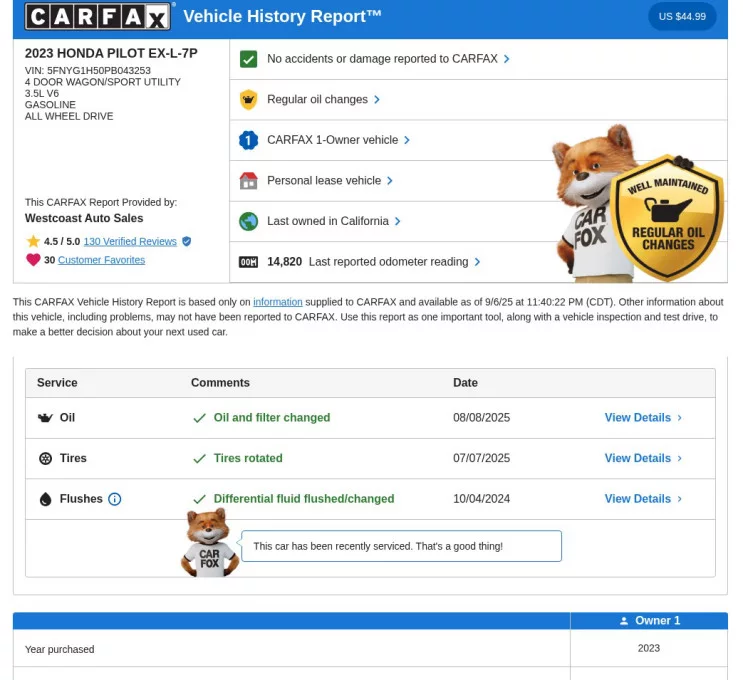743x680 pixels.
Task: Click the Flushes info circle icon
Action: point(114,499)
